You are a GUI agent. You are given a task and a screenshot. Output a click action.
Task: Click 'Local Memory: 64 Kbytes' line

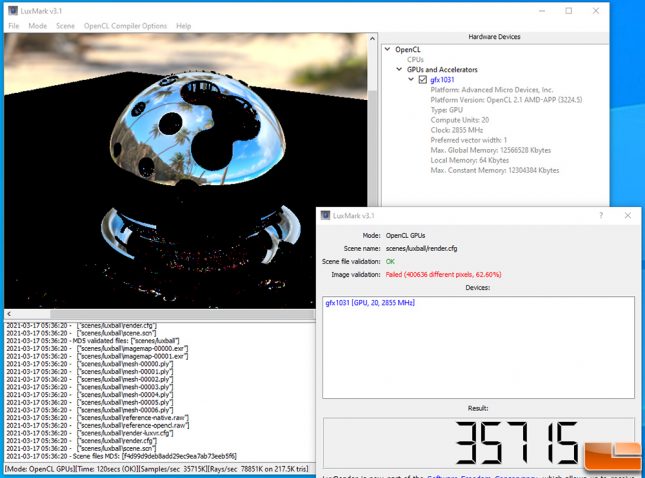[x=469, y=160]
